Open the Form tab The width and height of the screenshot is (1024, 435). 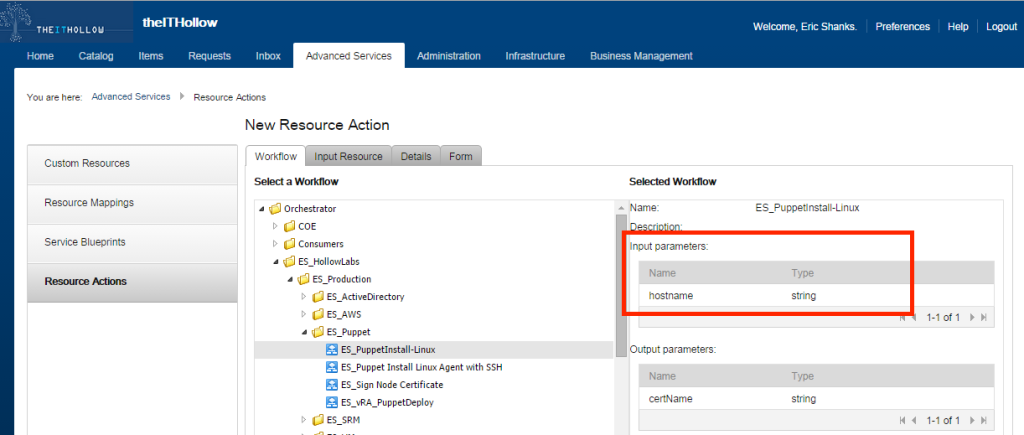point(460,156)
